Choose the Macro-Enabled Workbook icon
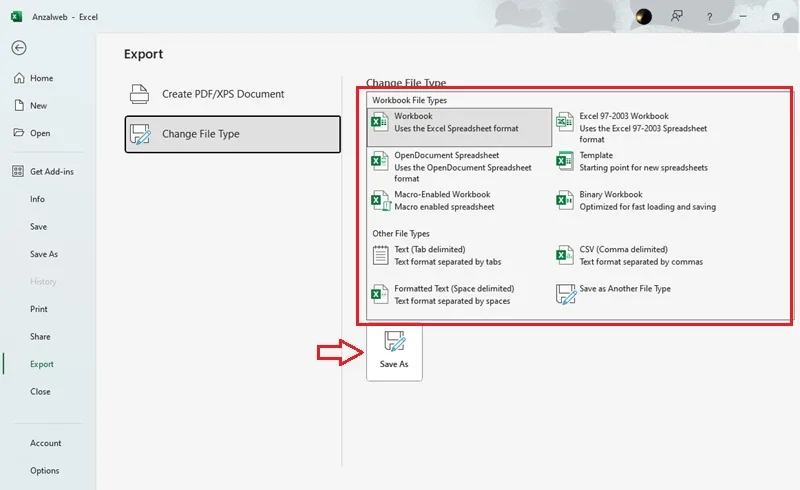Viewport: 800px width, 490px height. [x=381, y=201]
